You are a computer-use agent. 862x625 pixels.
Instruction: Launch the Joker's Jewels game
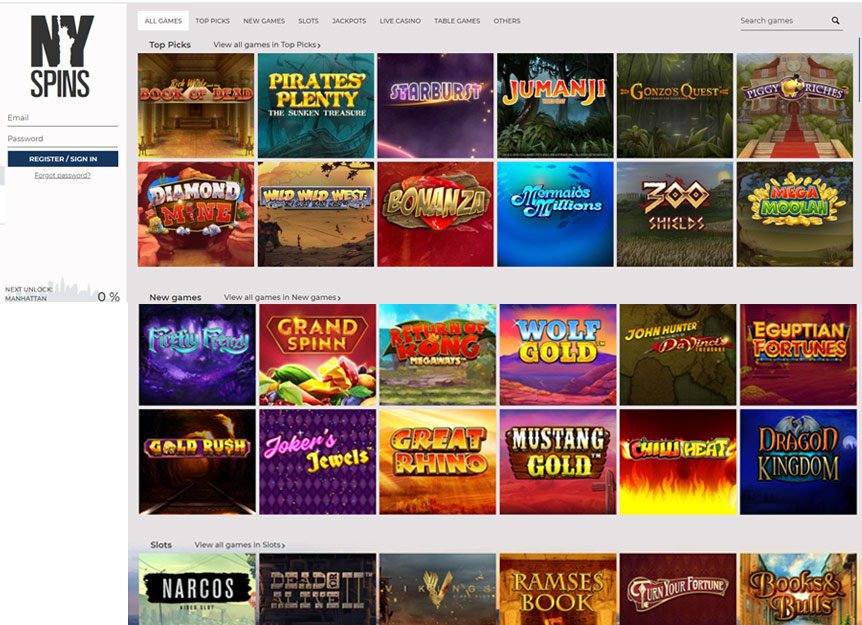pyautogui.click(x=318, y=462)
